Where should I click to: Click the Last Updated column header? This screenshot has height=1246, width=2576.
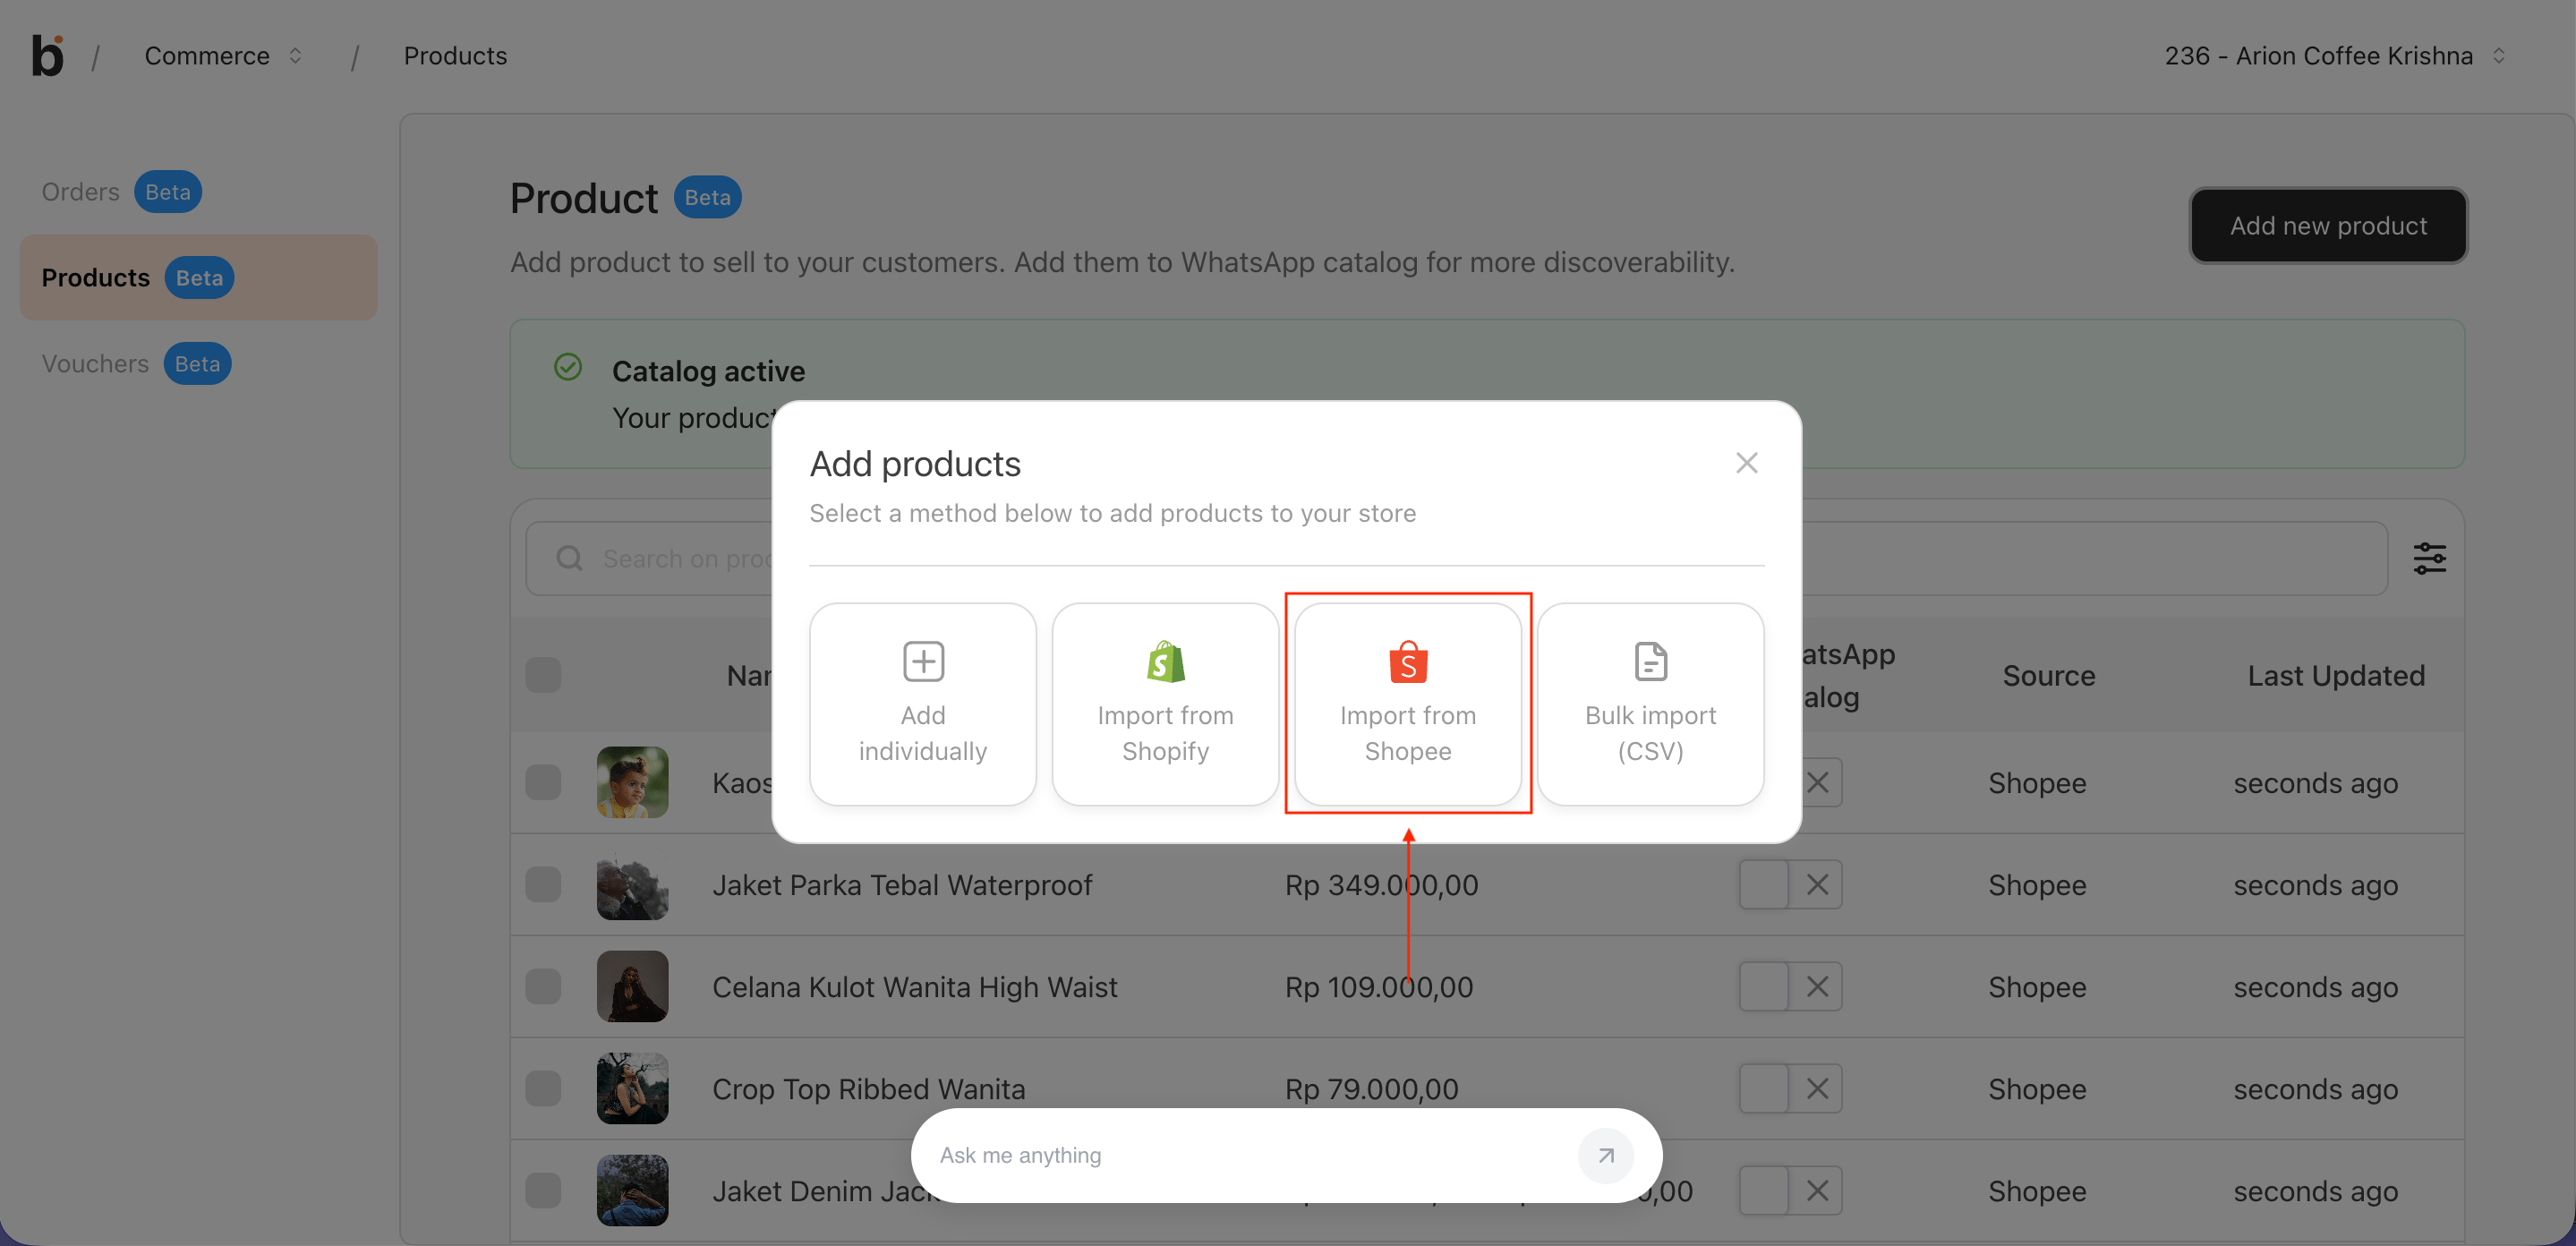[2336, 675]
